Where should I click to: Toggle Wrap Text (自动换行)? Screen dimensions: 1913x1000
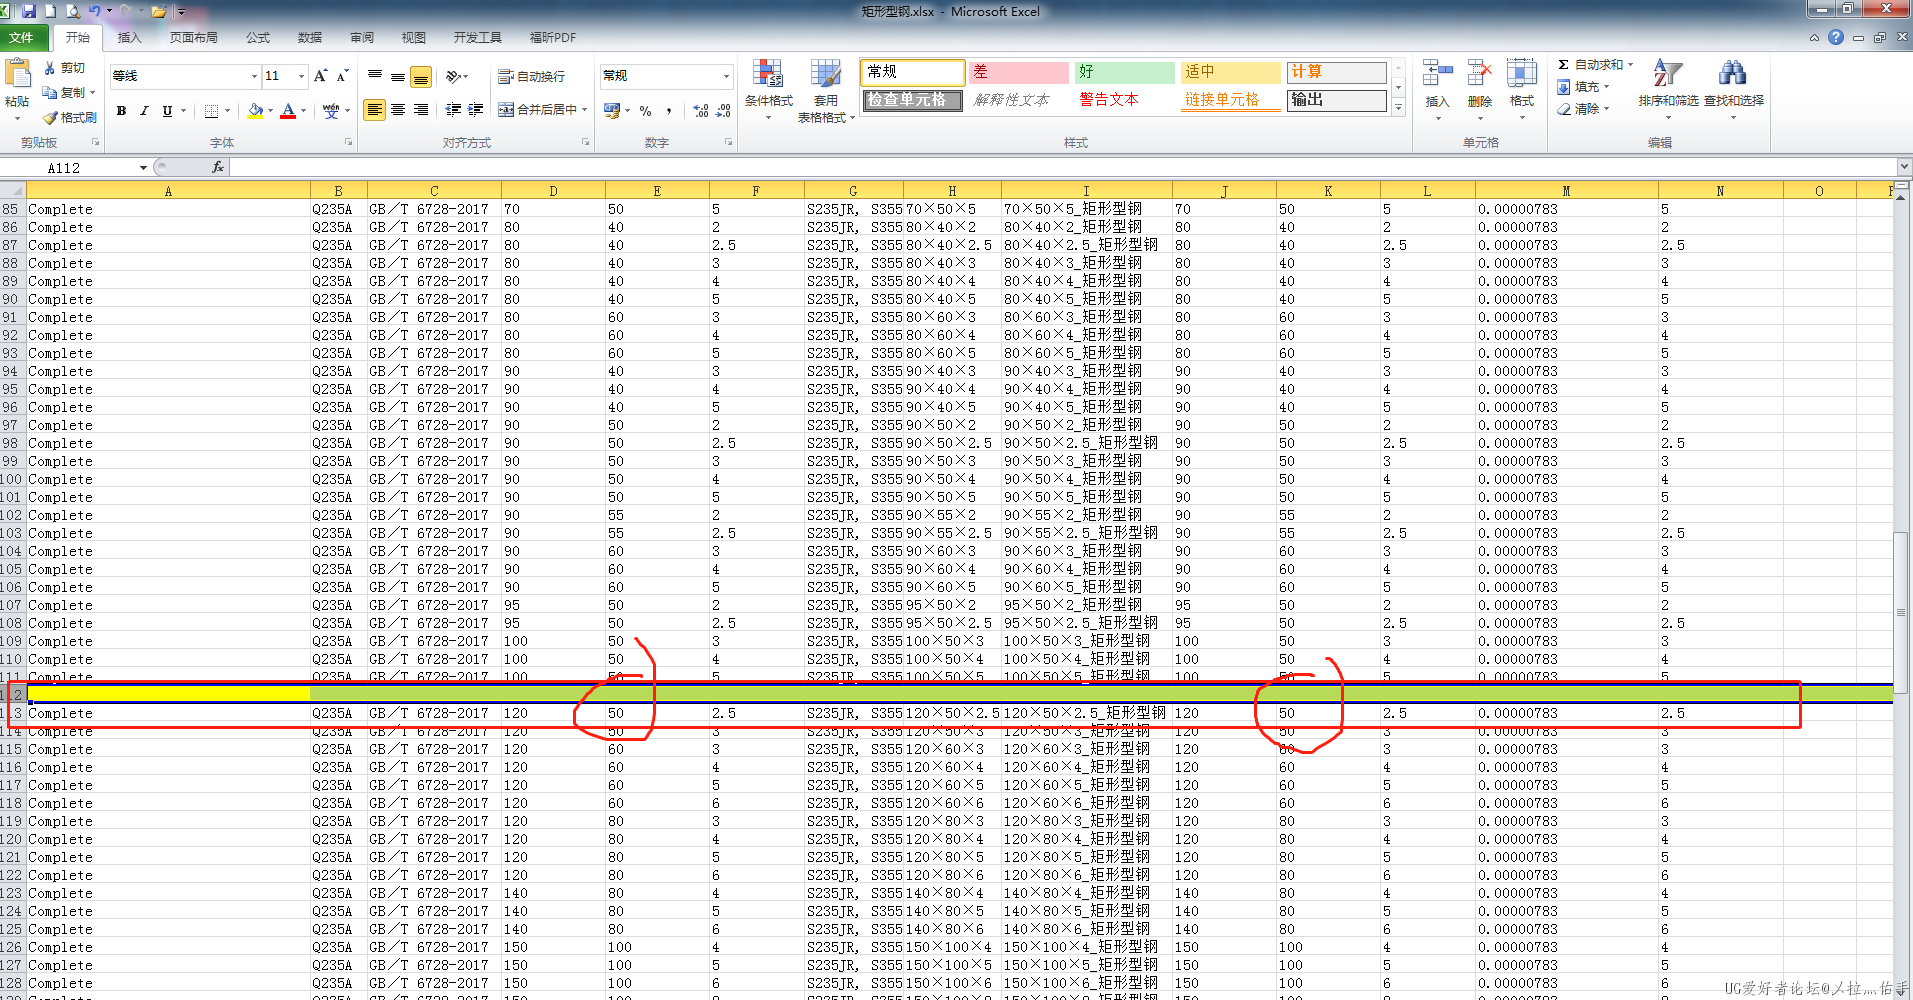pos(532,76)
